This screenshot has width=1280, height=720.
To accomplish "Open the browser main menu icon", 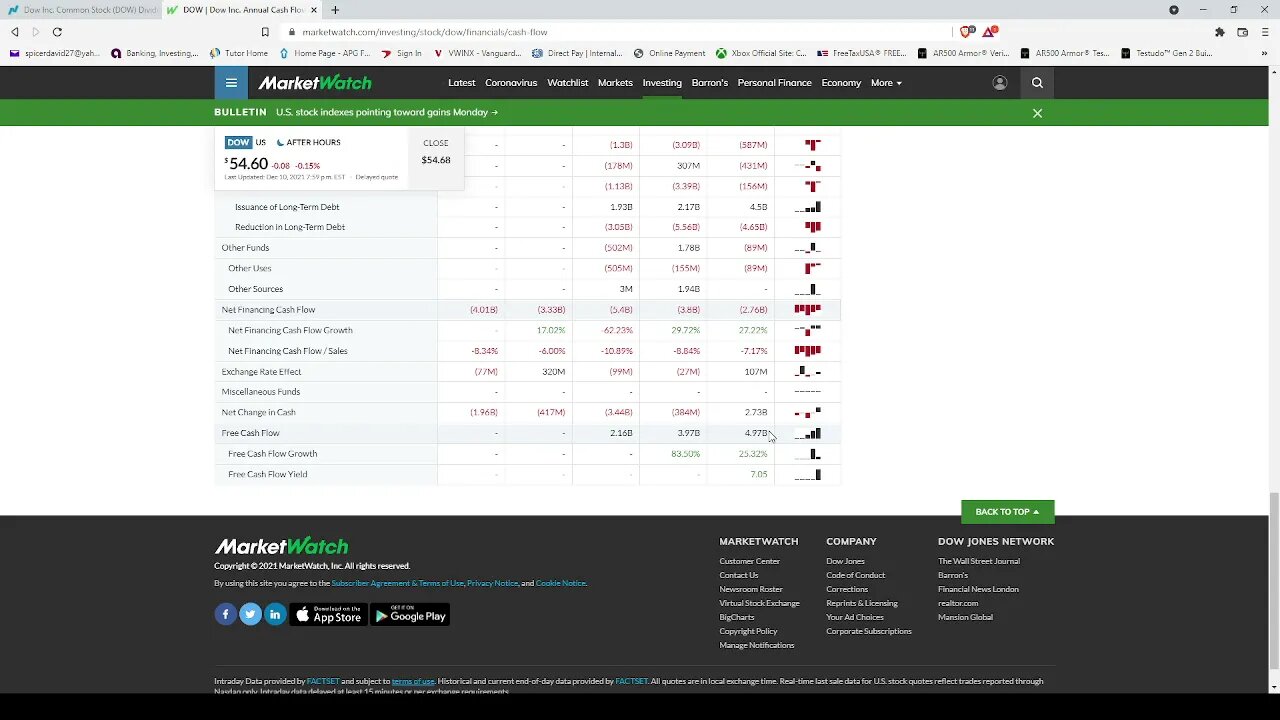I will [1265, 32].
